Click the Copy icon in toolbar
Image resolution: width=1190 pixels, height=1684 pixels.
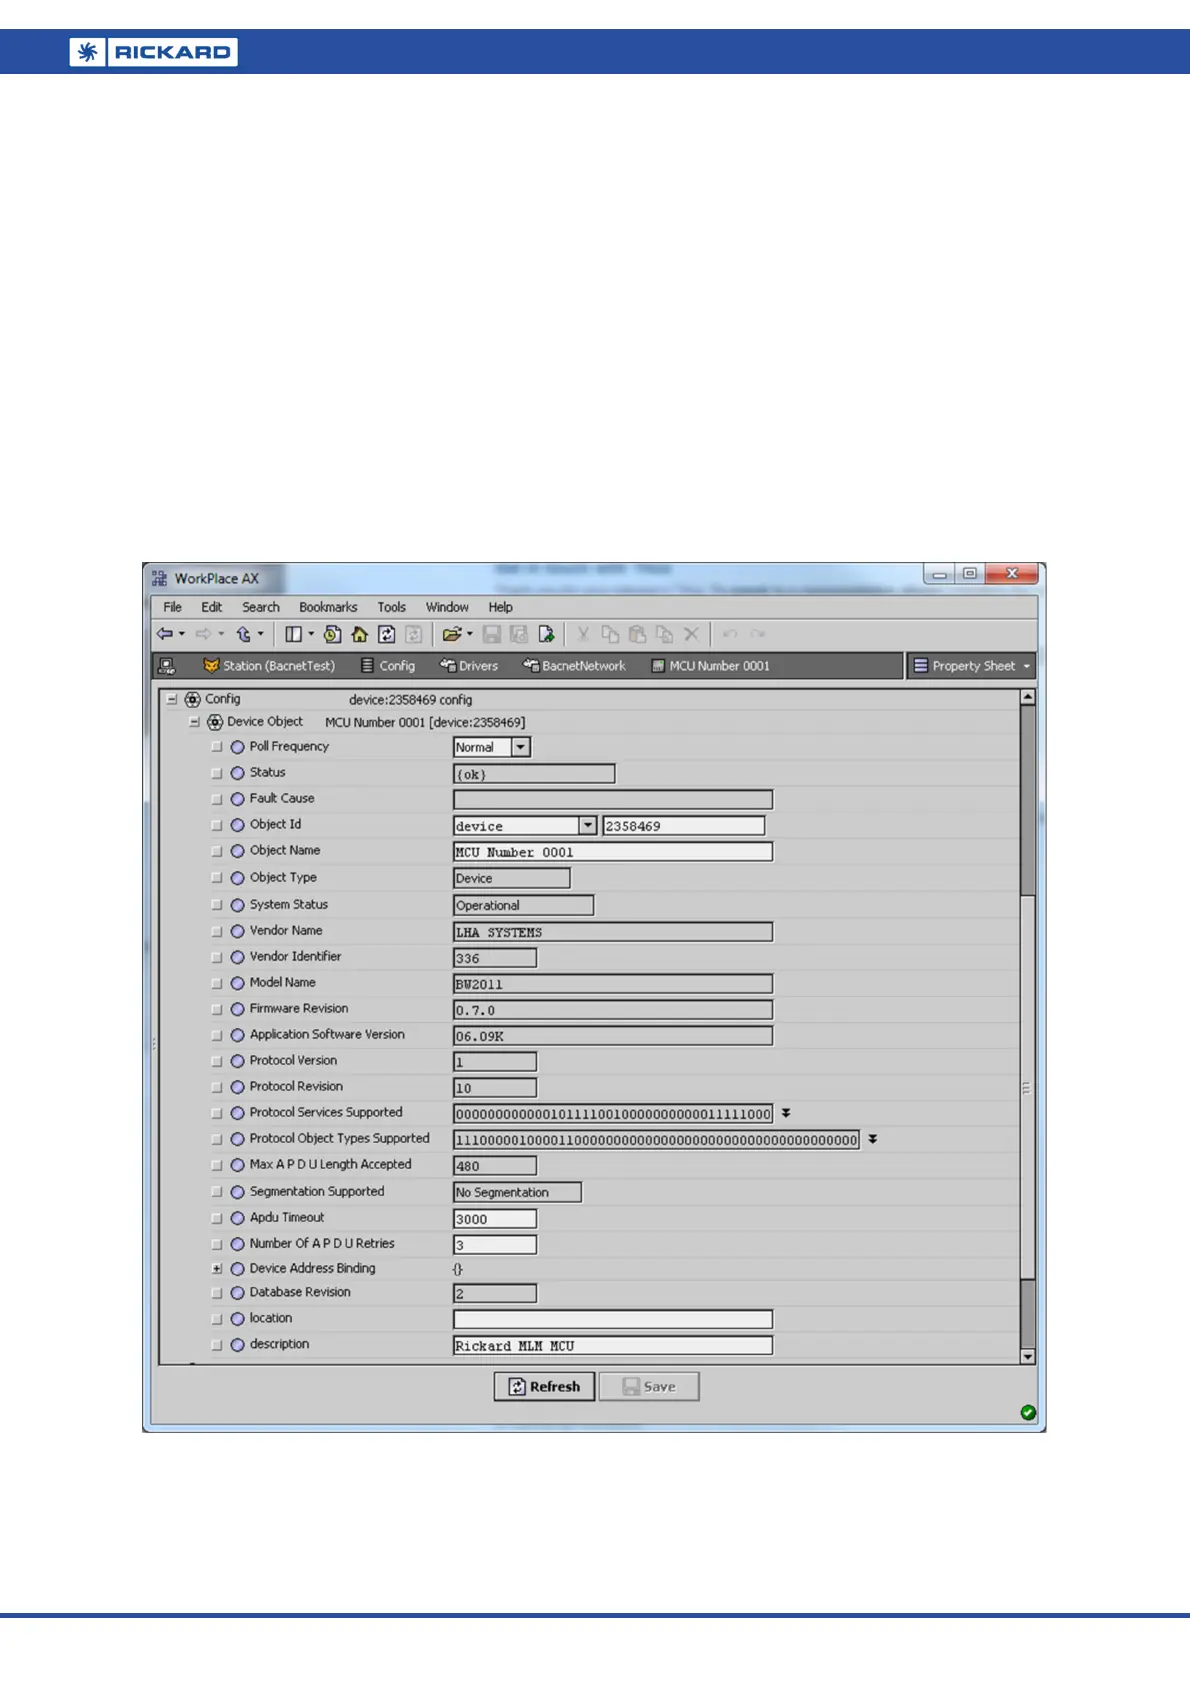610,634
